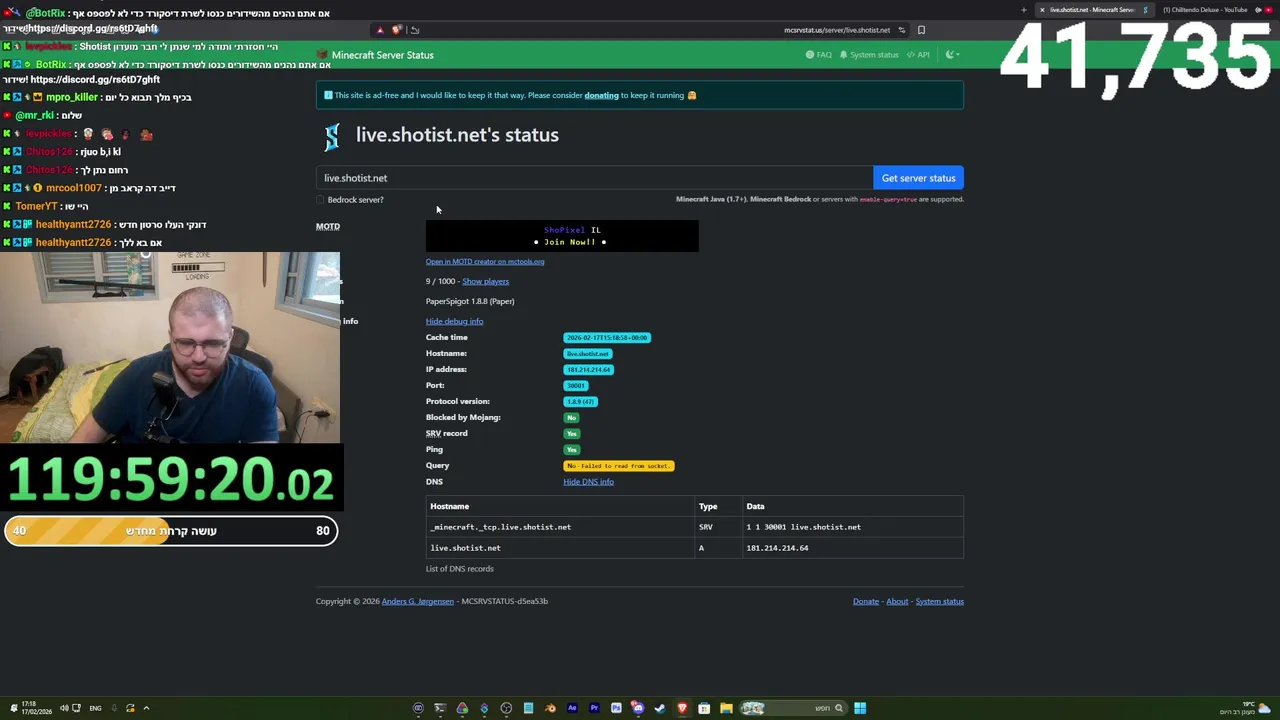Open File Explorer from taskbar
1280x720 pixels.
[x=726, y=708]
